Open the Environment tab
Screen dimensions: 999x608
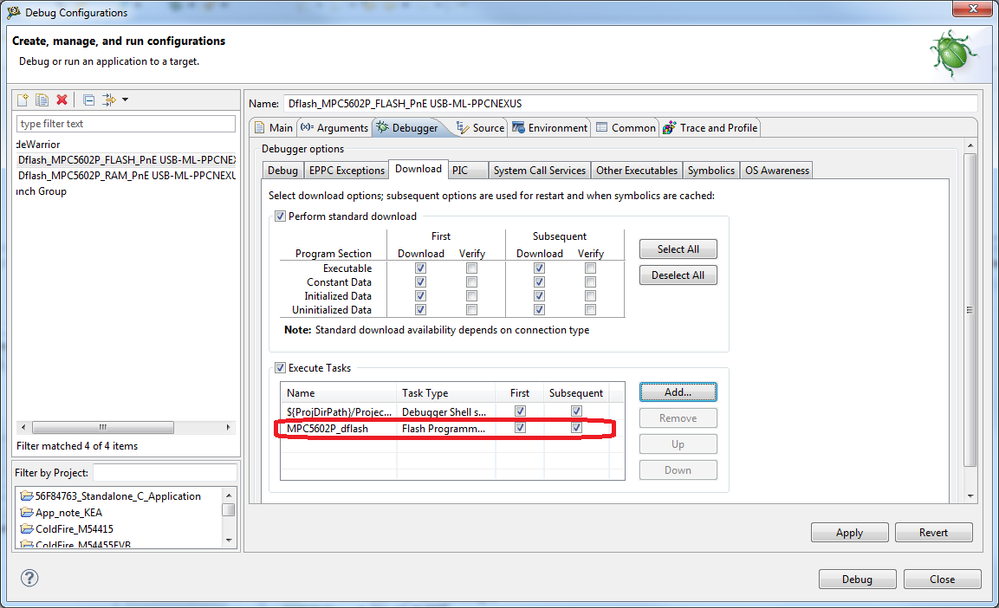(550, 127)
